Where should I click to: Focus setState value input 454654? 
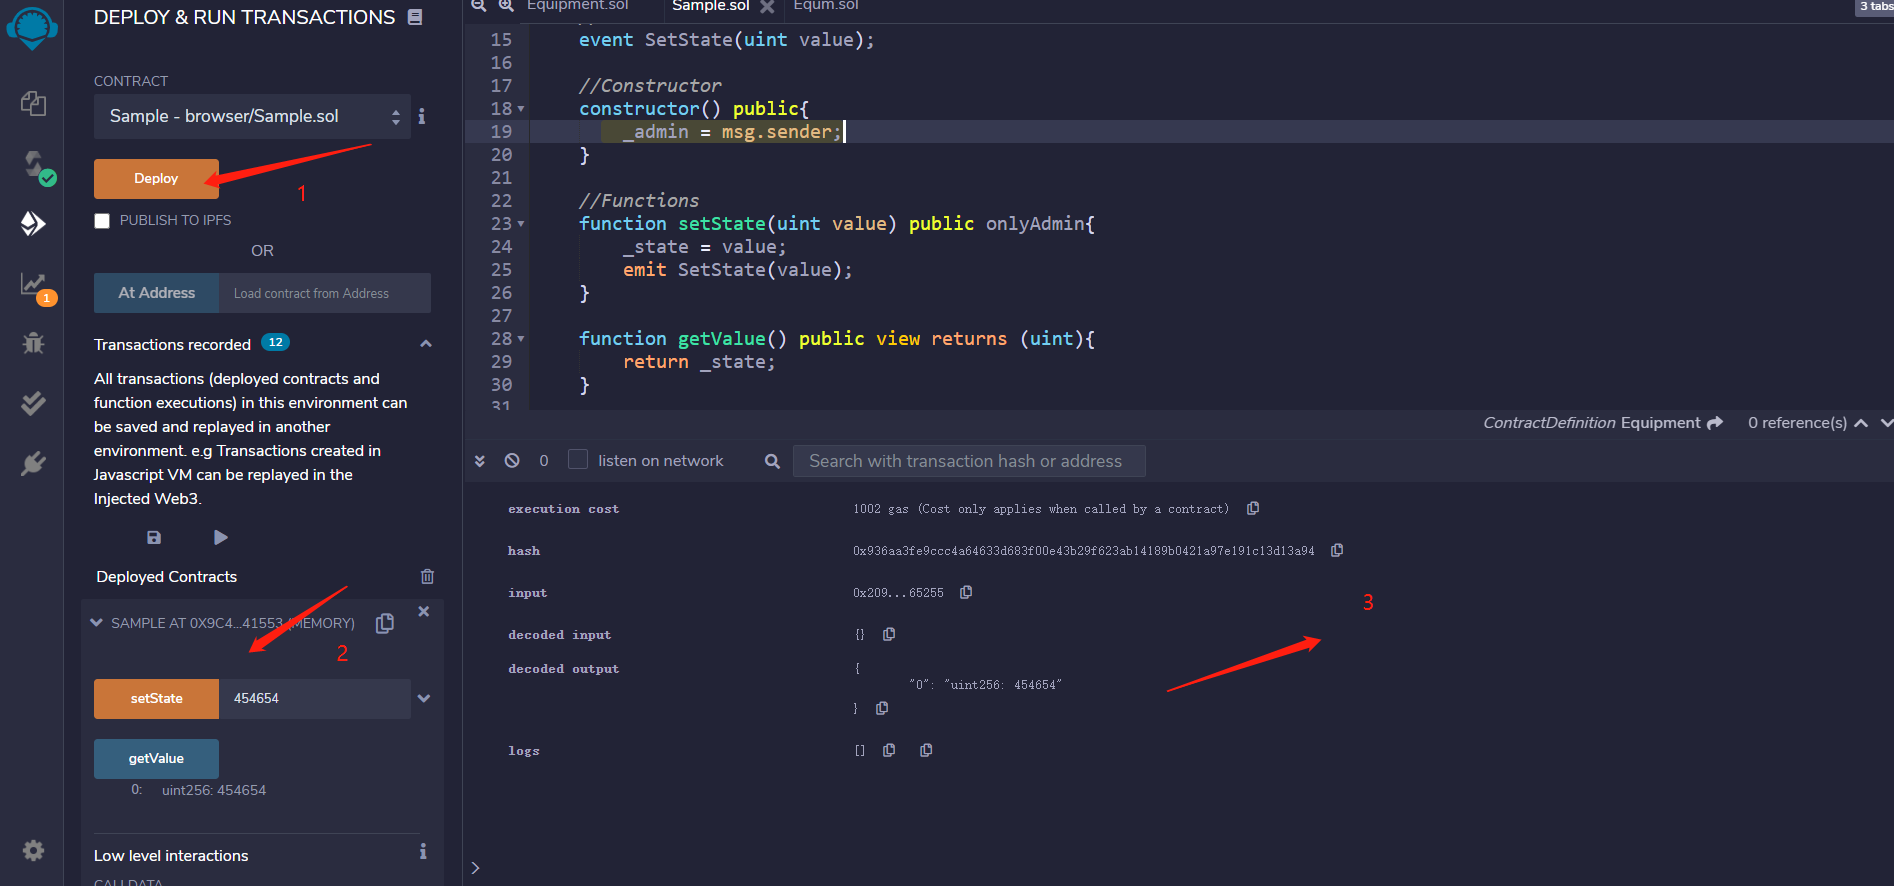click(315, 699)
